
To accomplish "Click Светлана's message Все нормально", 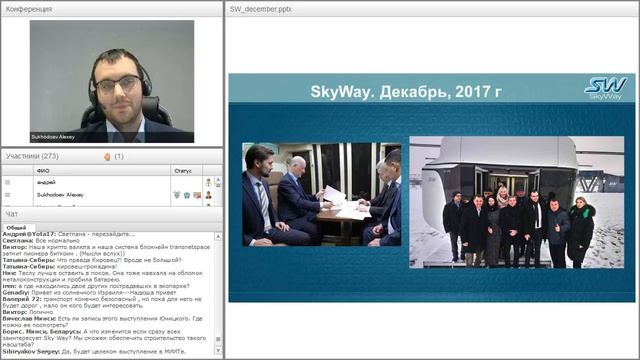I will pos(41,241).
